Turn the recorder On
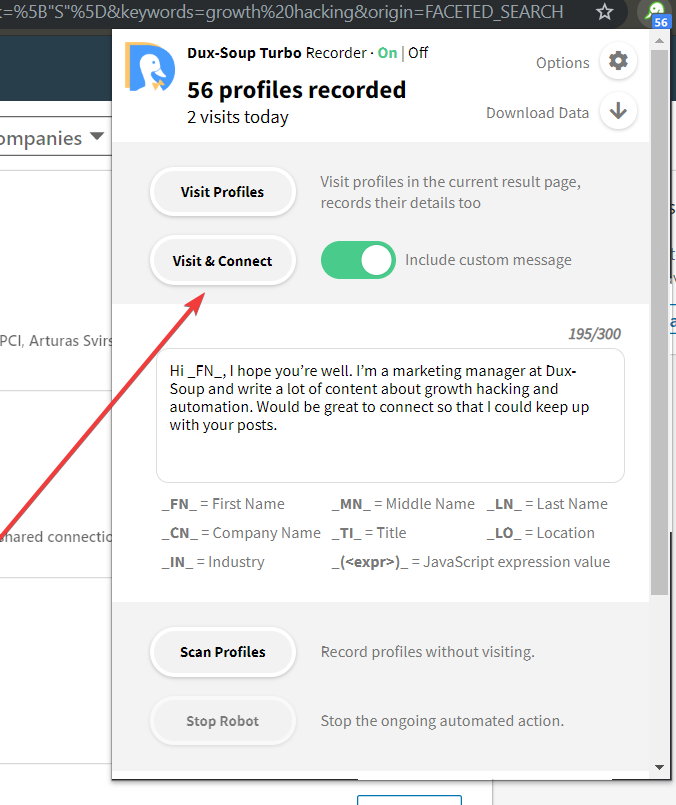This screenshot has width=676, height=805. (388, 53)
